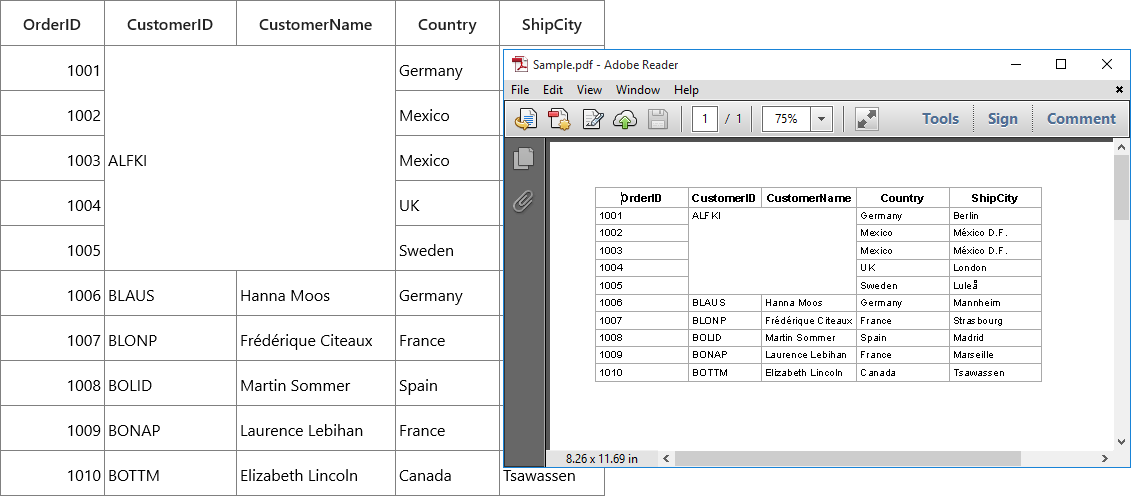Viewport: 1131px width, 496px height.
Task: Click the 75% zoom value field
Action: coord(786,119)
